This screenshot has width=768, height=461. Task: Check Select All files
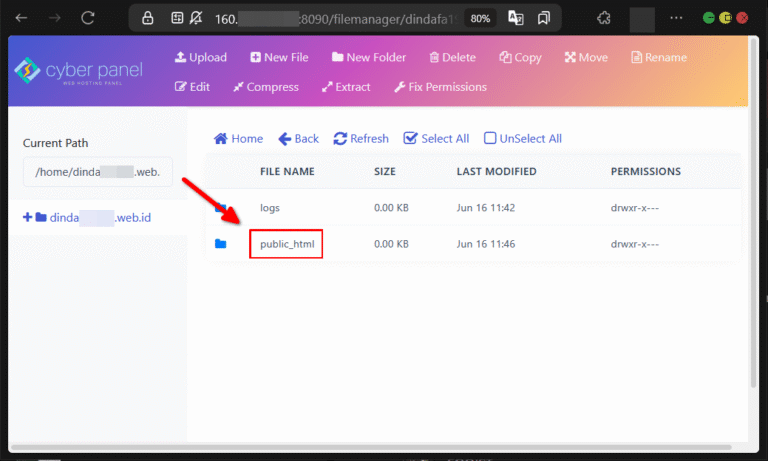coord(436,139)
